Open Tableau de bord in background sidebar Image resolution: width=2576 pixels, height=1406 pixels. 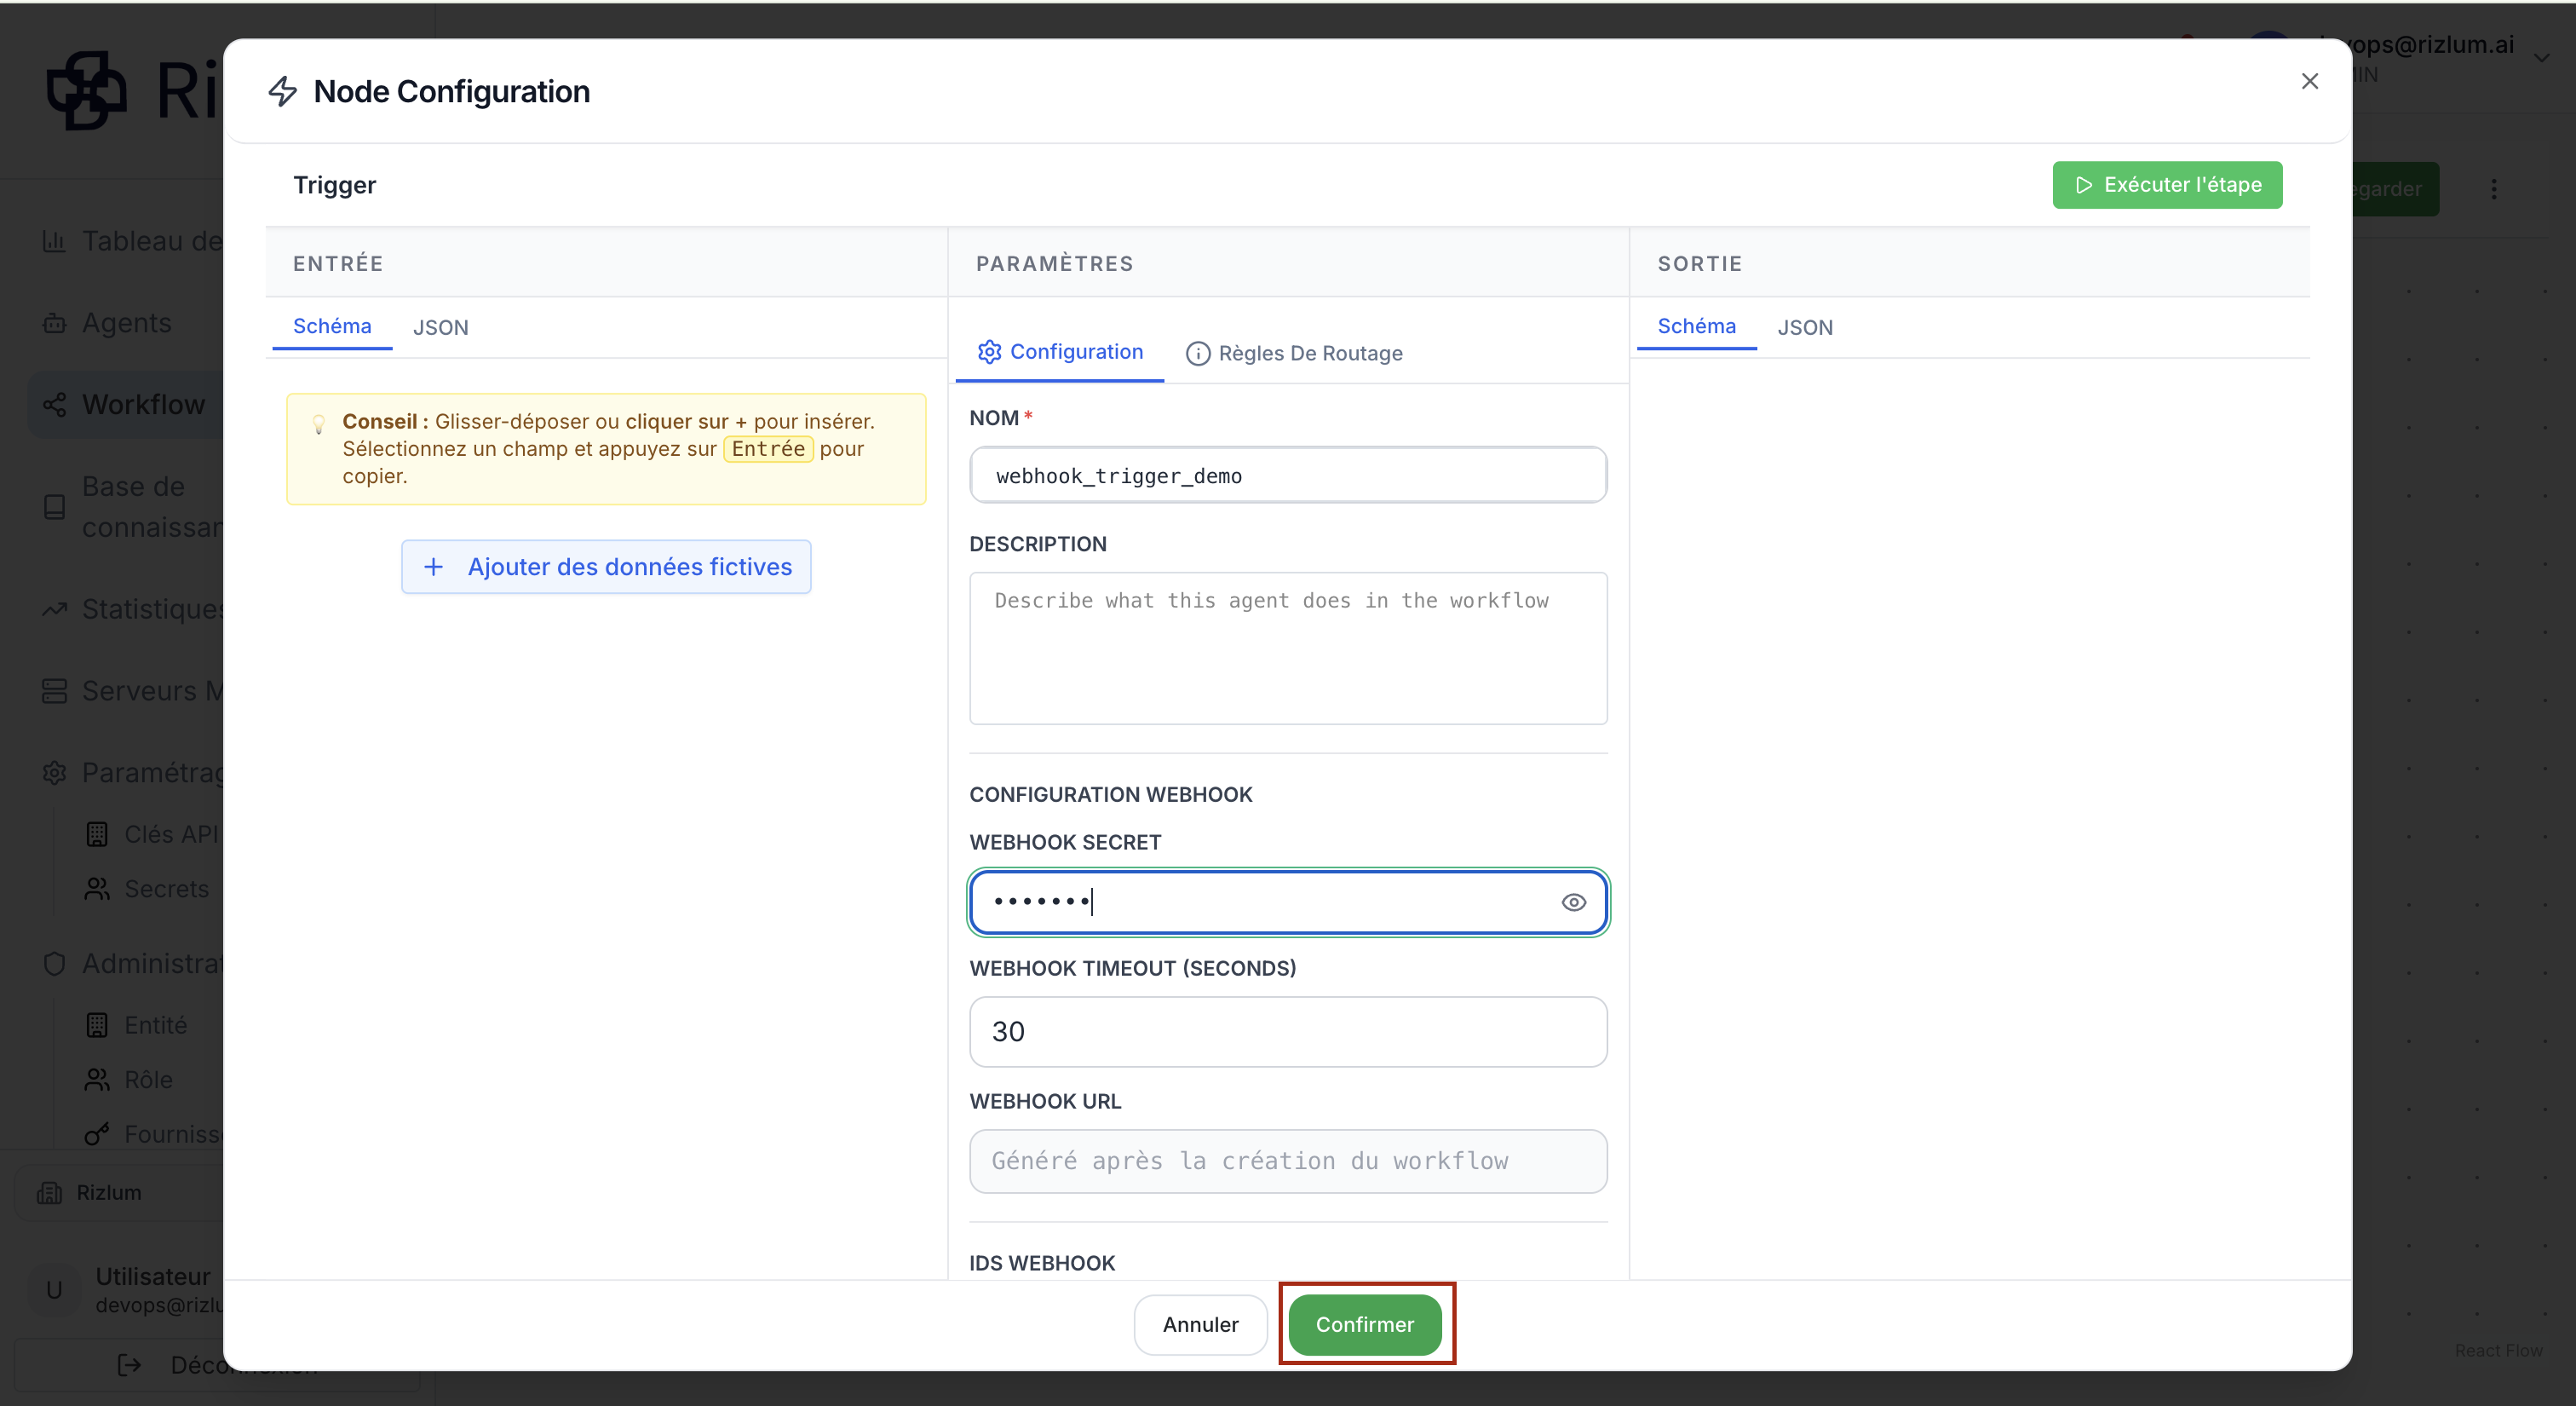(x=133, y=241)
